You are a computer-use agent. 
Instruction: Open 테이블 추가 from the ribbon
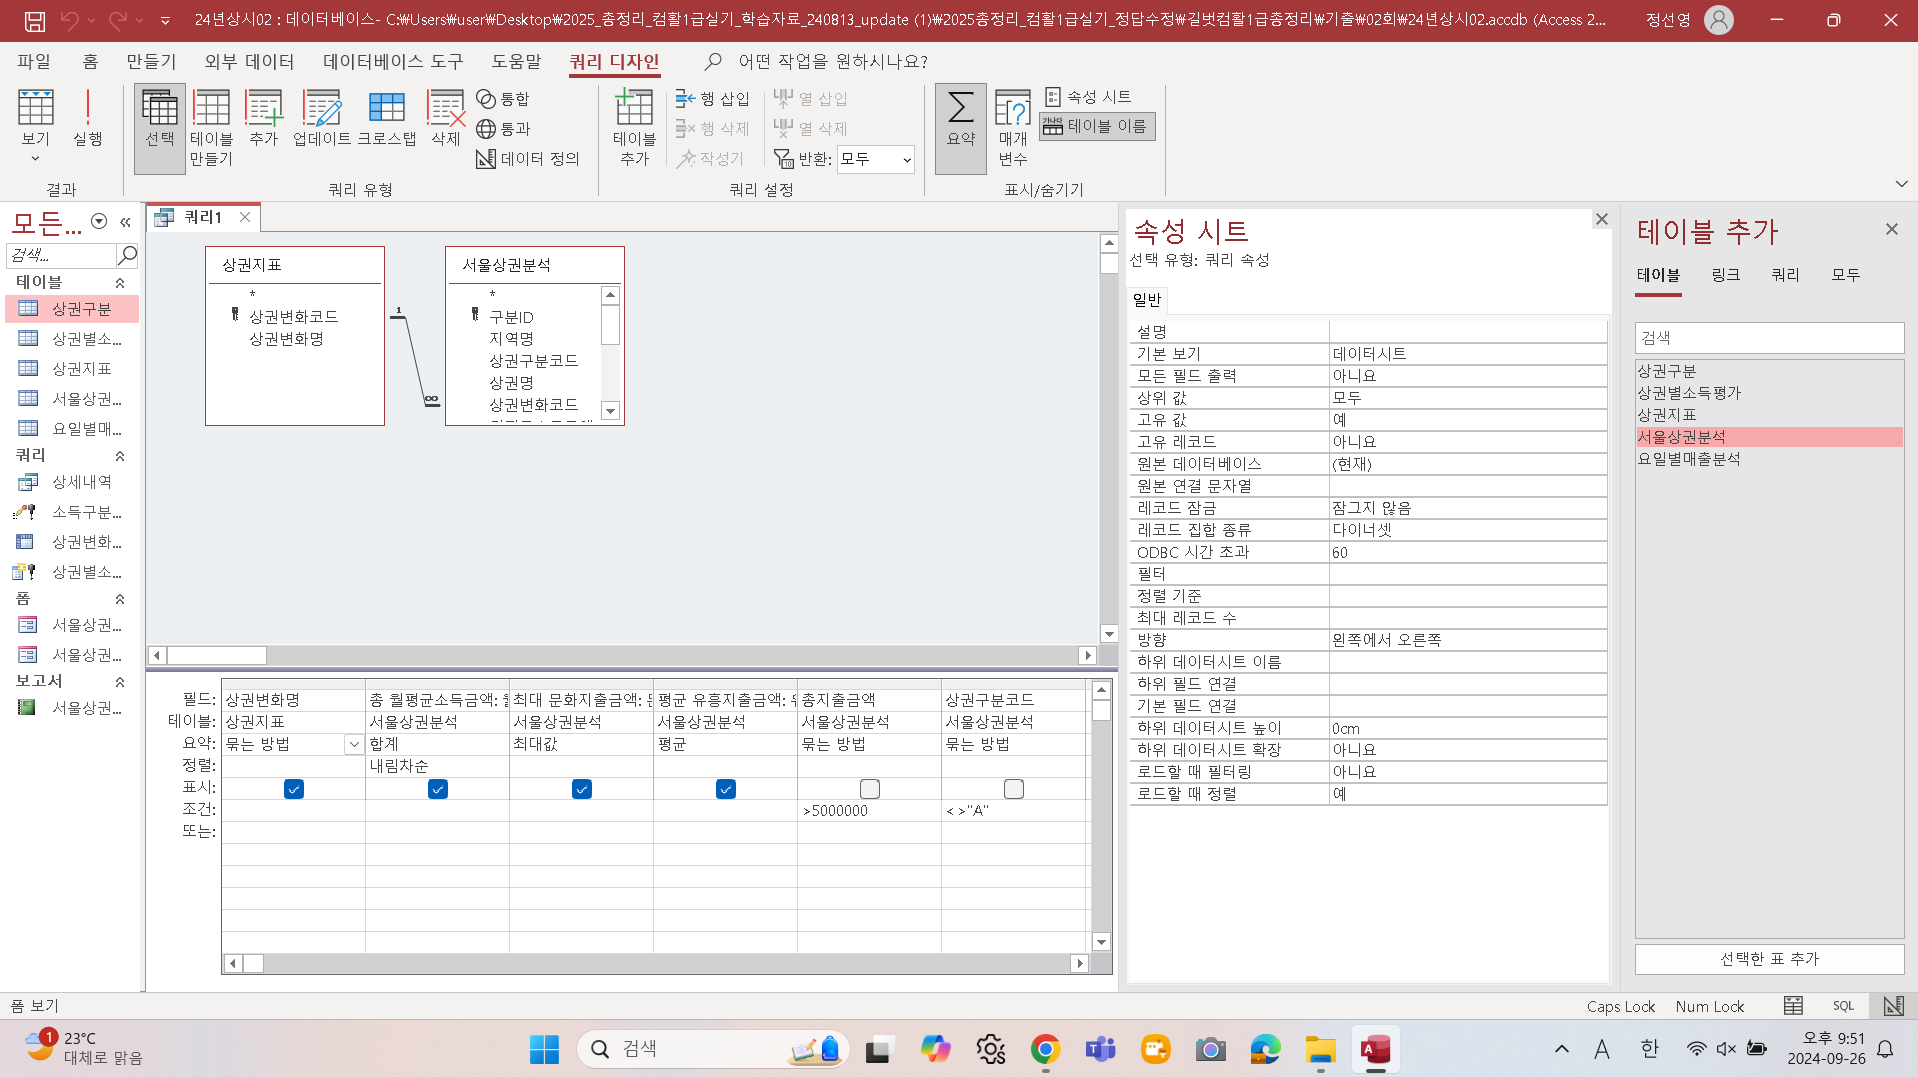click(634, 127)
